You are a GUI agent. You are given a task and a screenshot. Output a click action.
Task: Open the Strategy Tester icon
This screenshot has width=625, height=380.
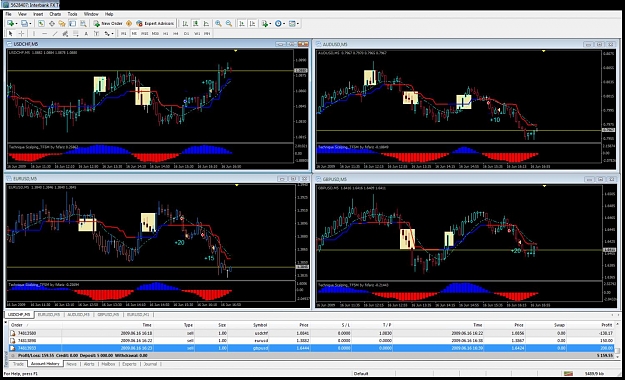[x=83, y=24]
